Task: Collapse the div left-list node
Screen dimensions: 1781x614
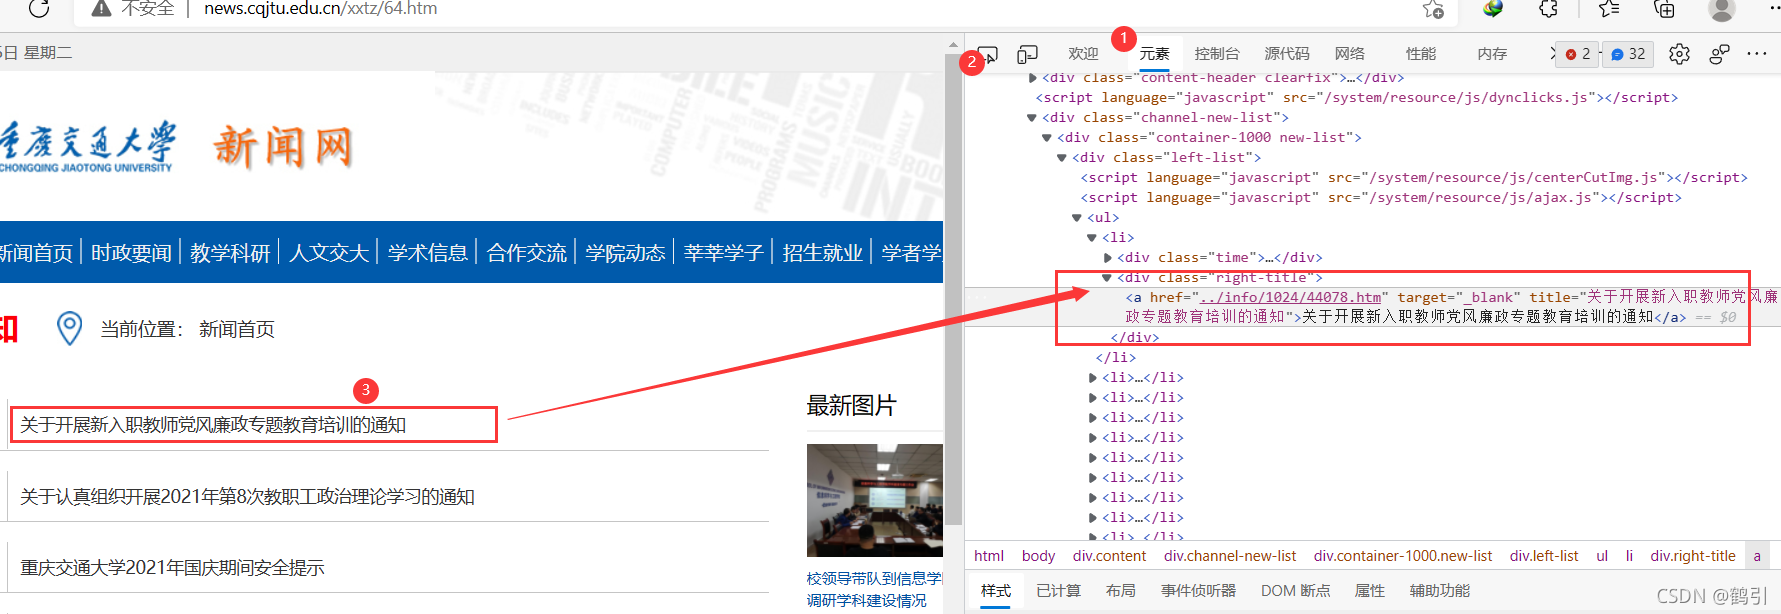Action: coord(1062,157)
